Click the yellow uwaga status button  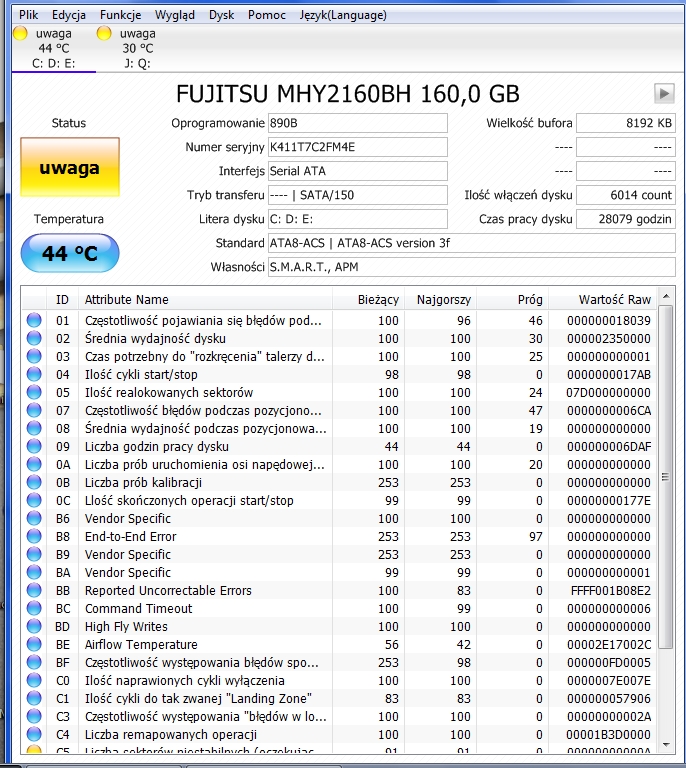(x=70, y=168)
